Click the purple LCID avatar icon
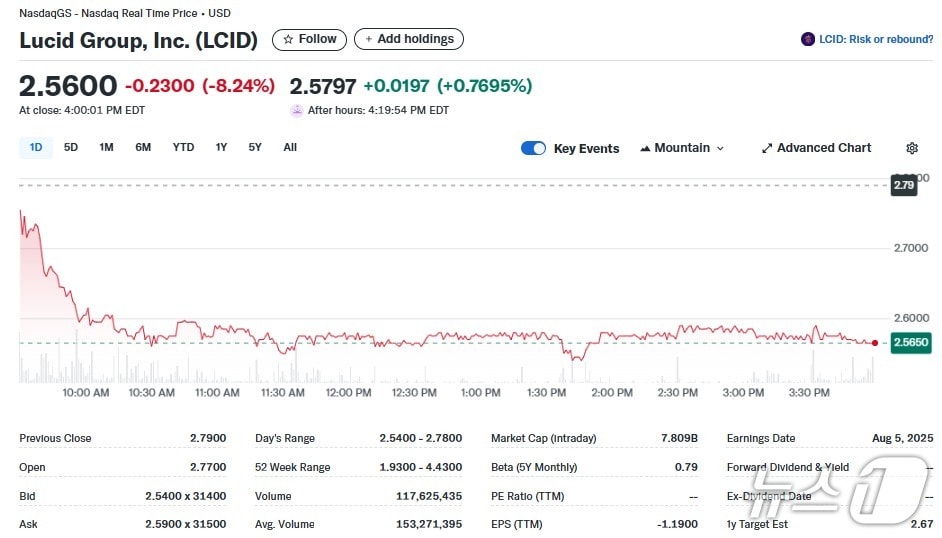 tap(808, 39)
